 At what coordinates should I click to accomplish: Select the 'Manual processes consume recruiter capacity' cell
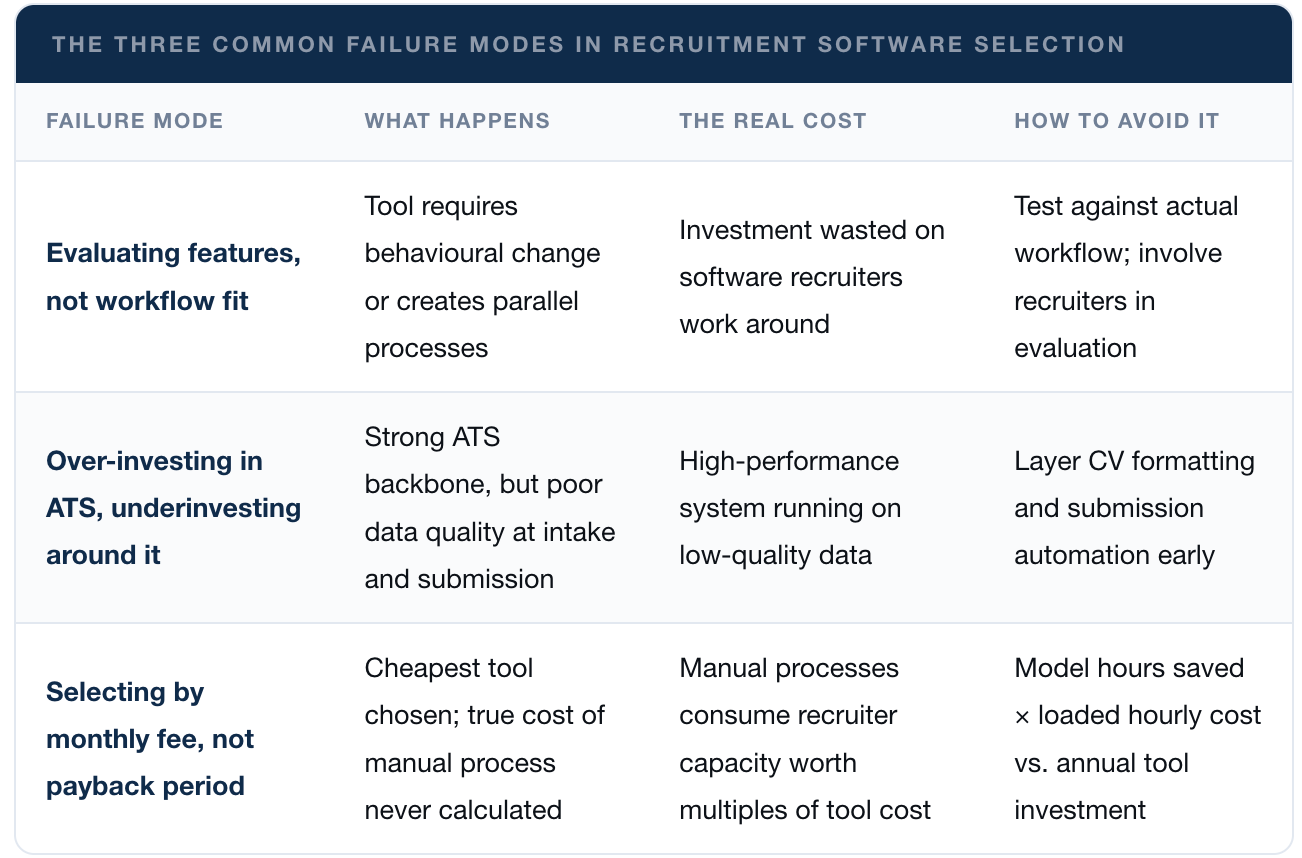pos(804,739)
